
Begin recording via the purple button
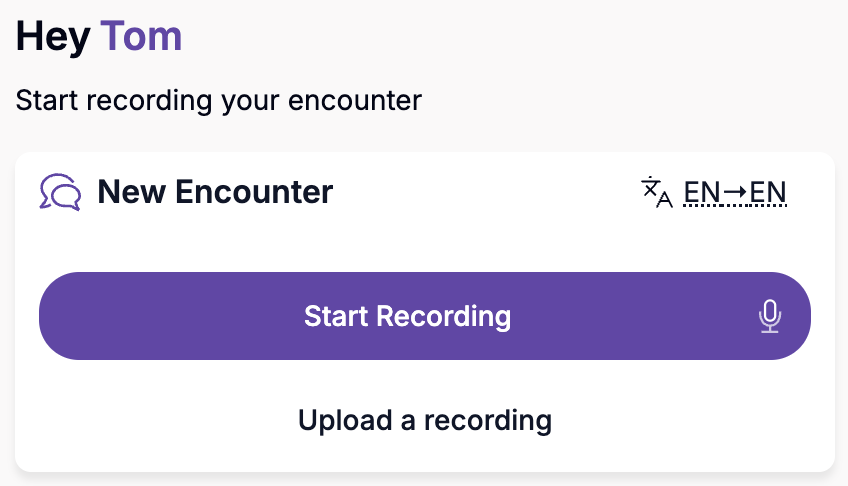coord(424,317)
